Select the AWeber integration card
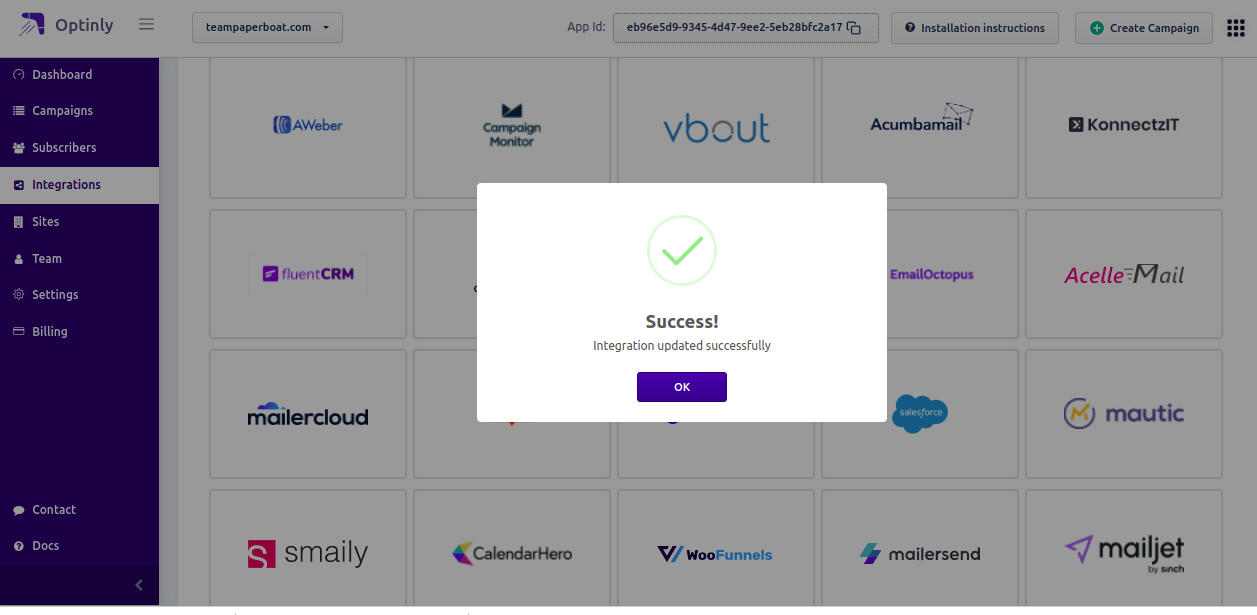 308,127
